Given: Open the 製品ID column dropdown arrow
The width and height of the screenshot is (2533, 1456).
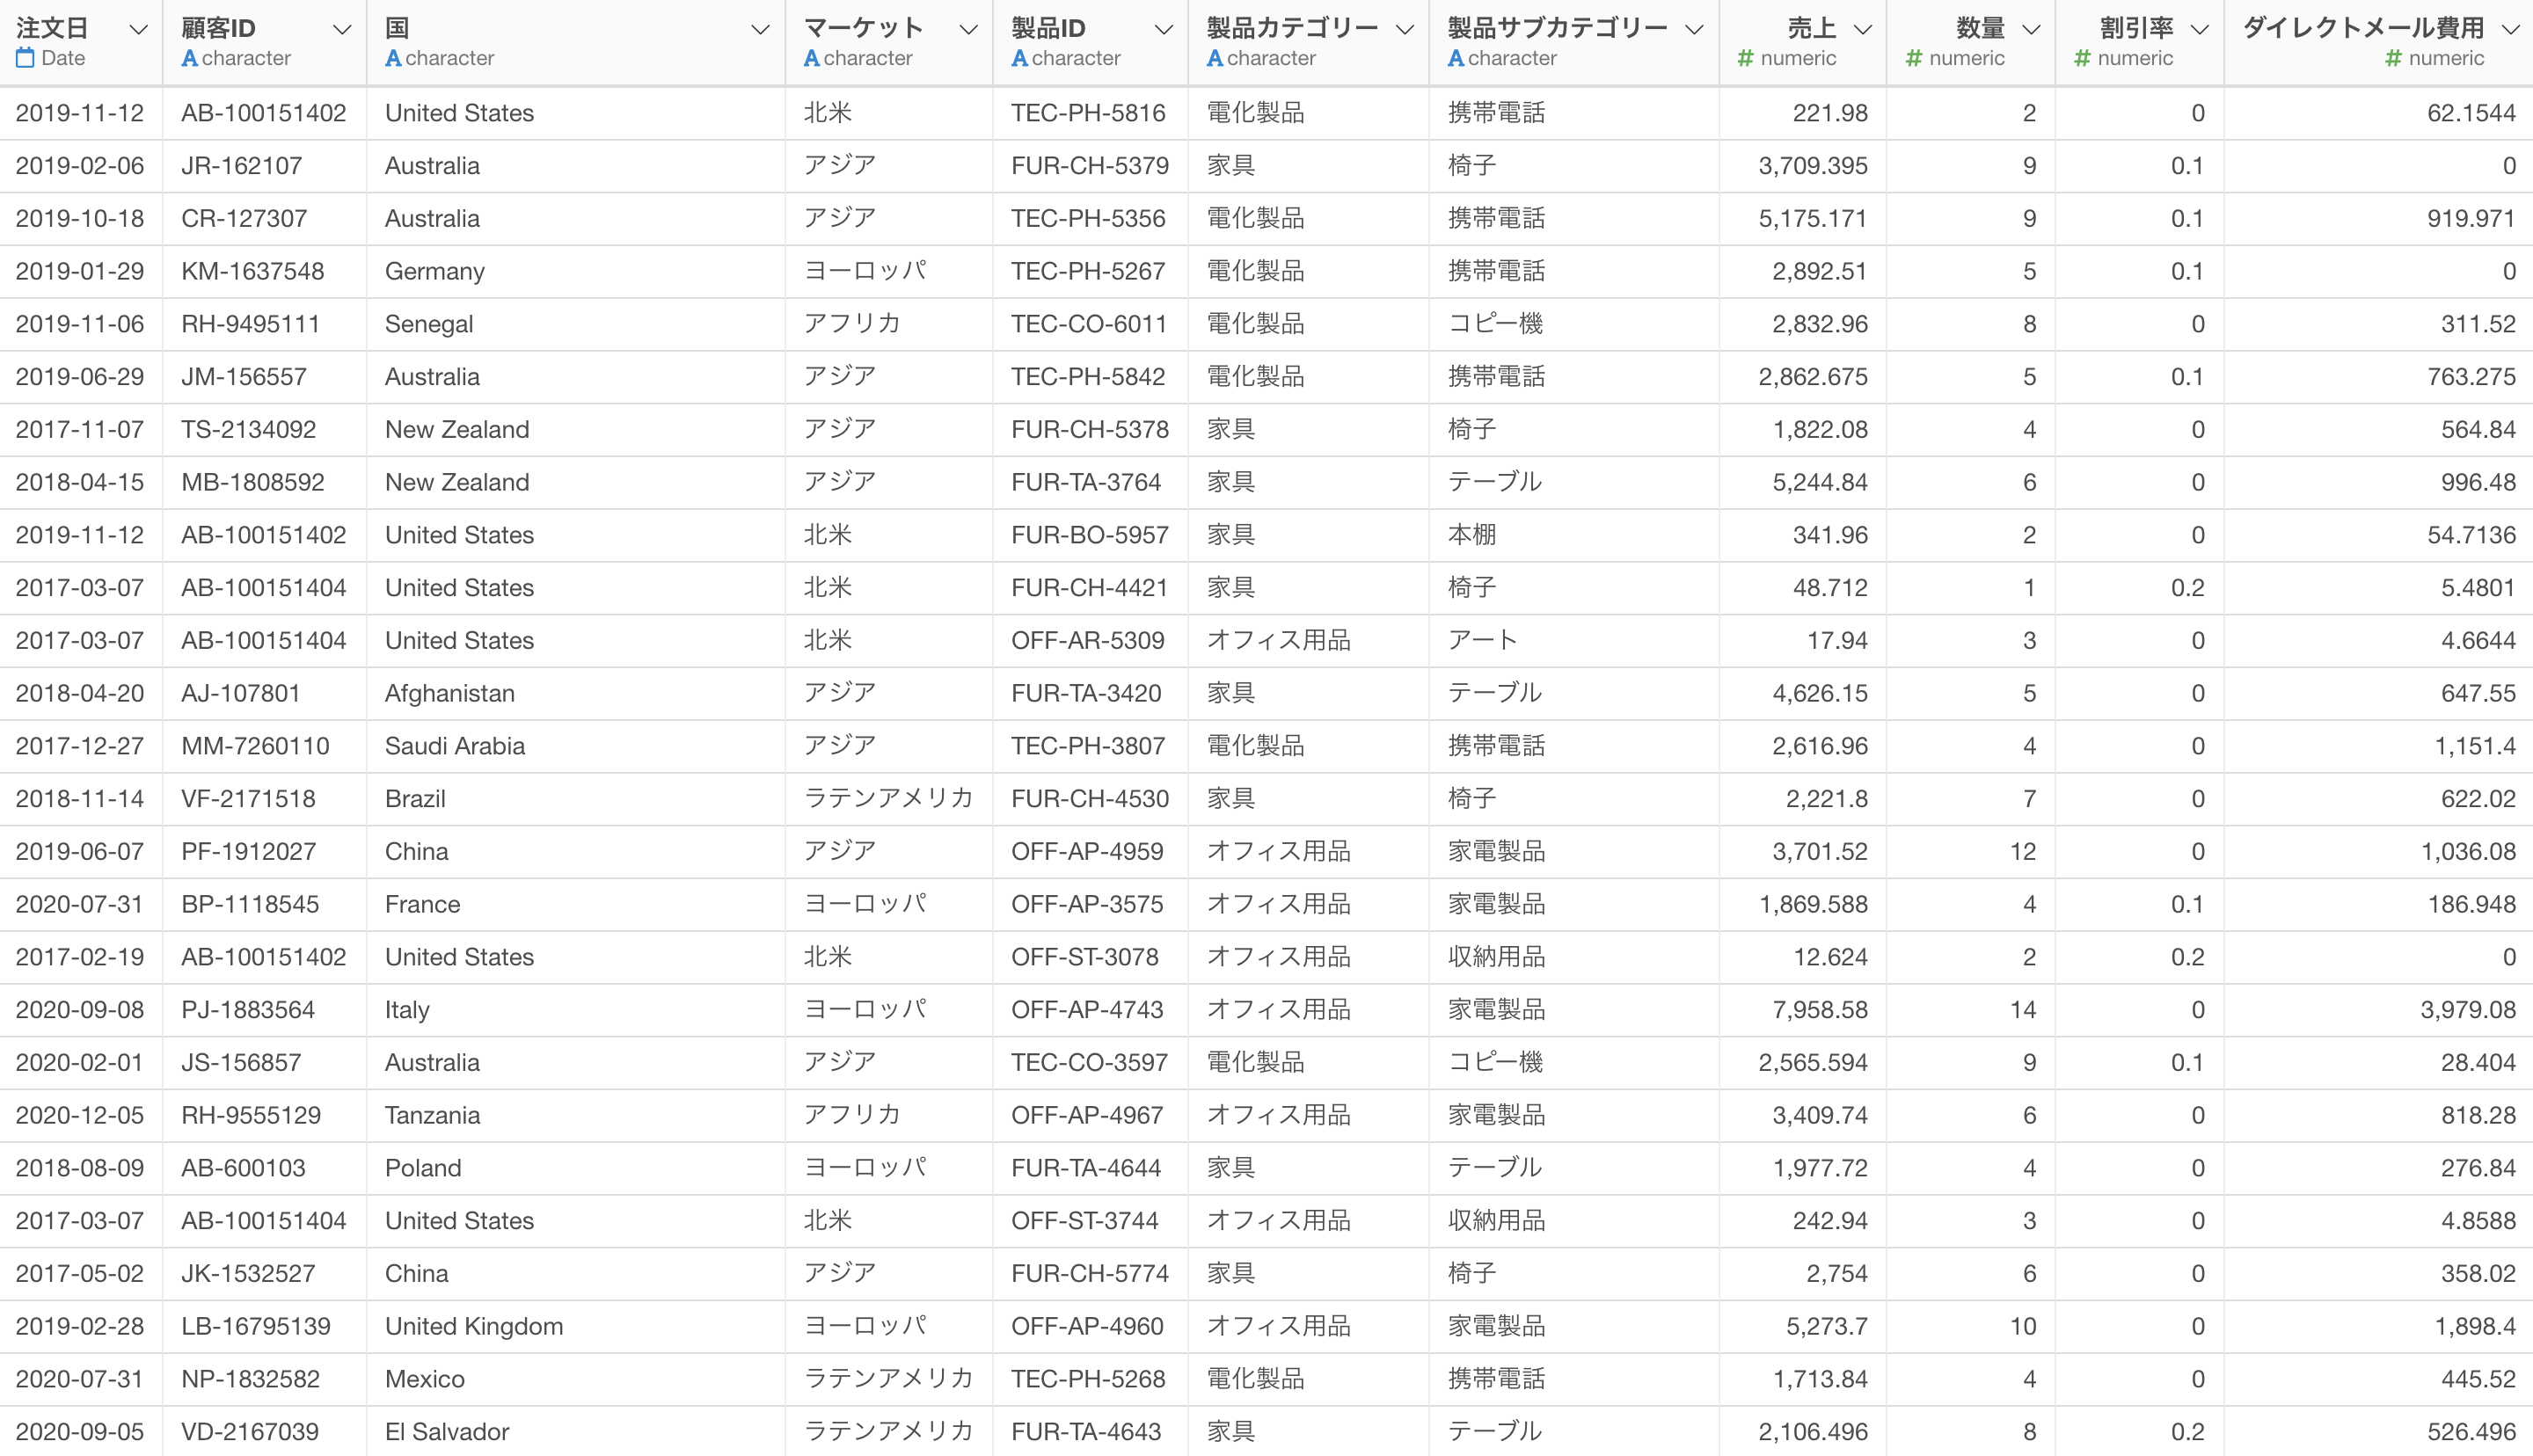Looking at the screenshot, I should click(1163, 30).
